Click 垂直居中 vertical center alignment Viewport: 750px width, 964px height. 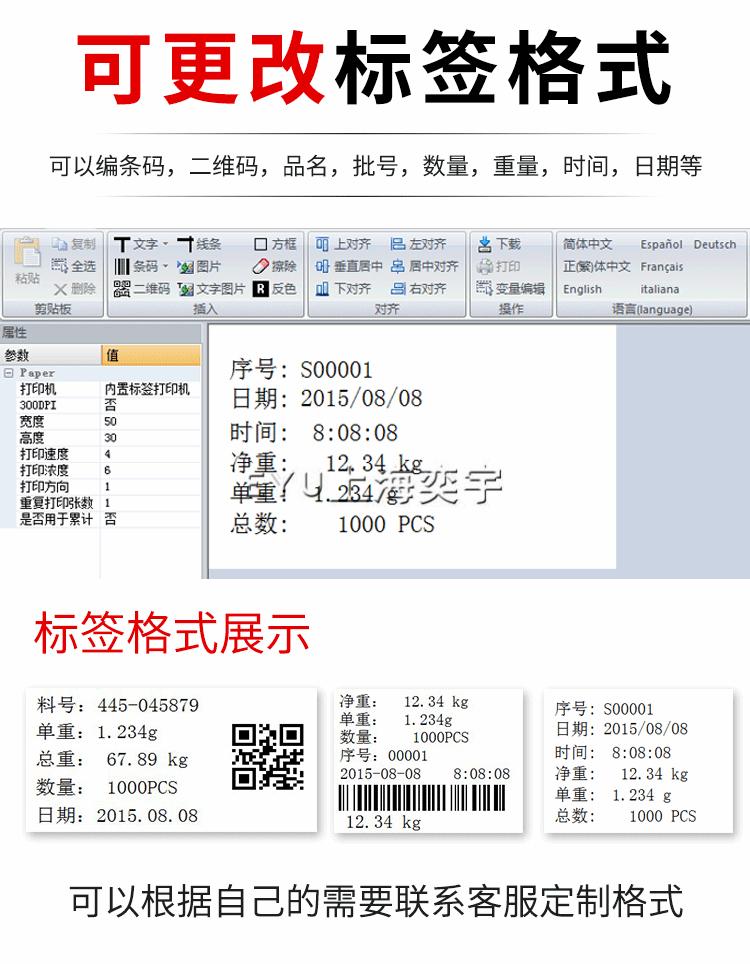[323, 267]
